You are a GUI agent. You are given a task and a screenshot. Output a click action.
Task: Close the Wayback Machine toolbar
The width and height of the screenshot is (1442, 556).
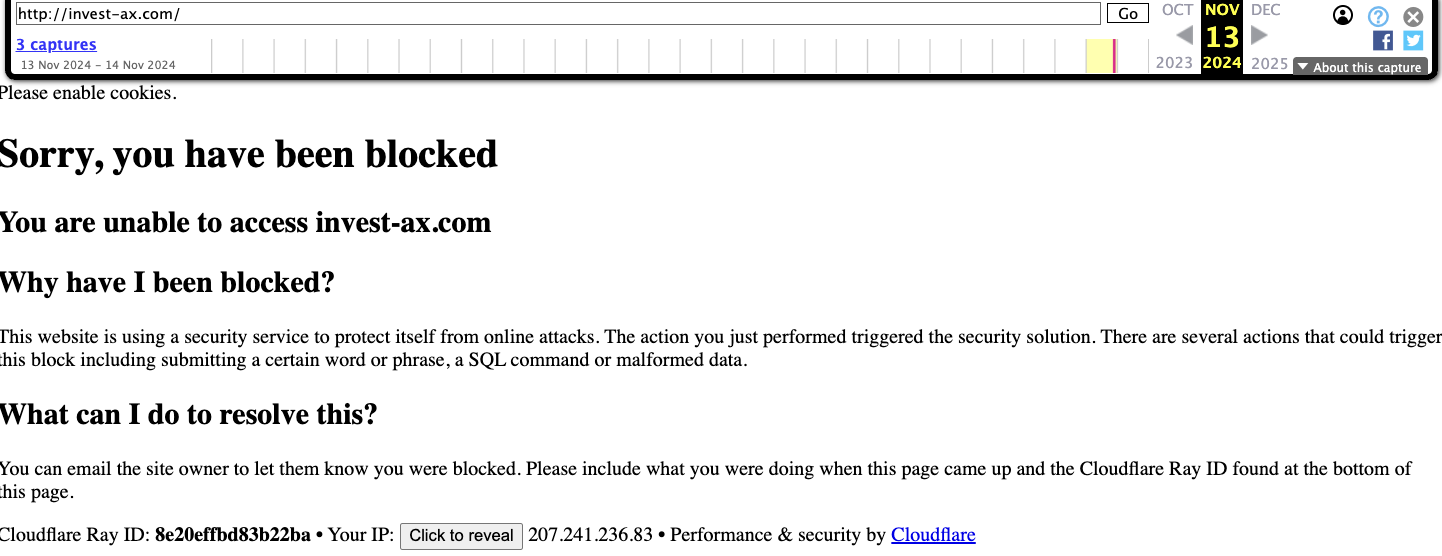[x=1412, y=17]
